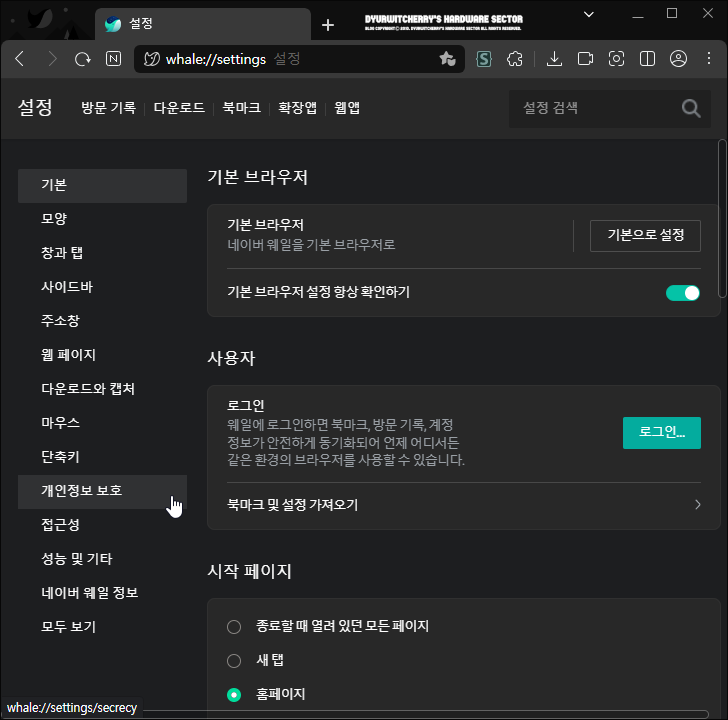Select 사이드바 in settings sidebar
728x720 pixels.
102,287
